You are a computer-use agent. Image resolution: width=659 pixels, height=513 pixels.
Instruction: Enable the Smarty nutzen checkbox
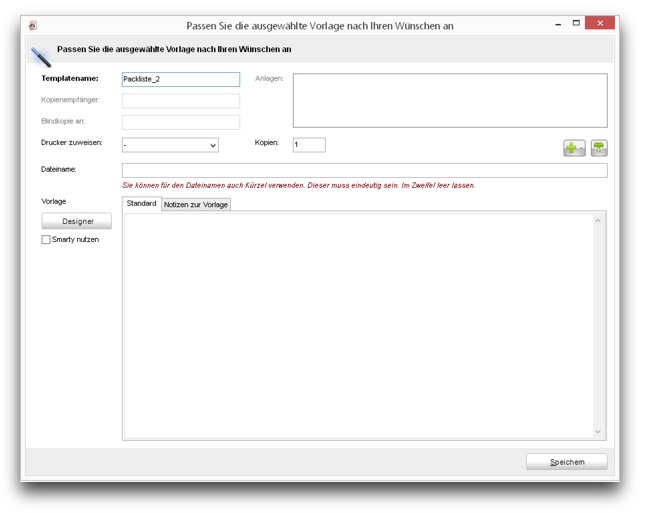coord(46,240)
